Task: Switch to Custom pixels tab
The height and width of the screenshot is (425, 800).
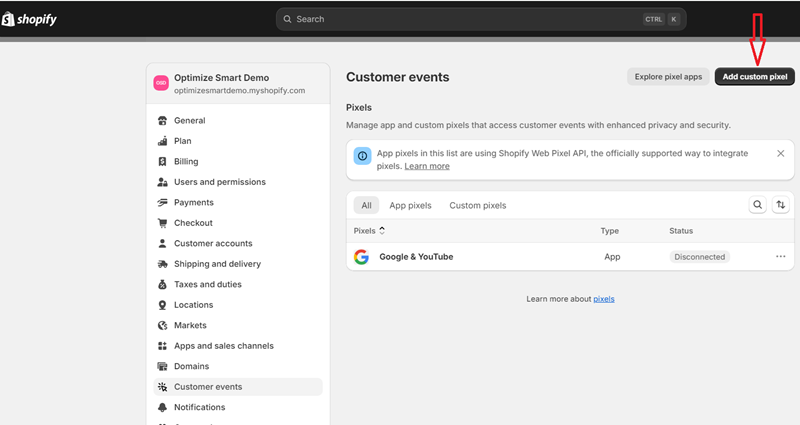Action: (x=478, y=205)
